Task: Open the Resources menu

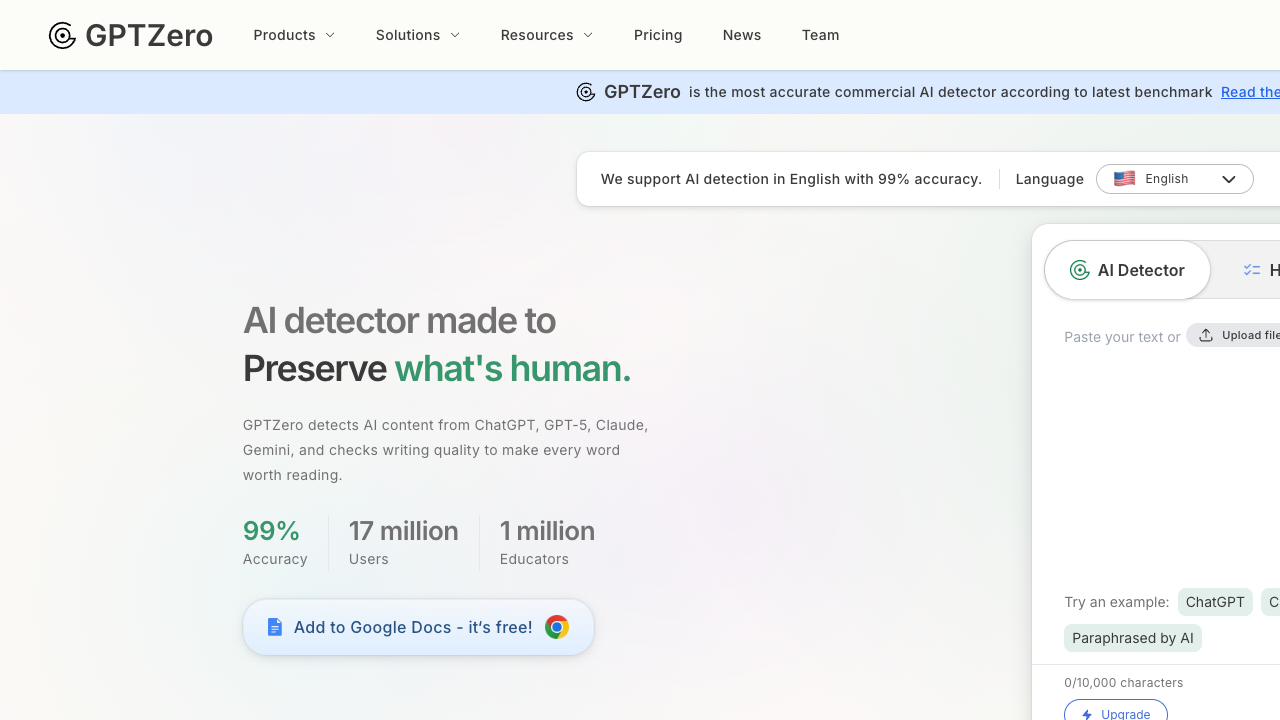Action: click(x=547, y=35)
